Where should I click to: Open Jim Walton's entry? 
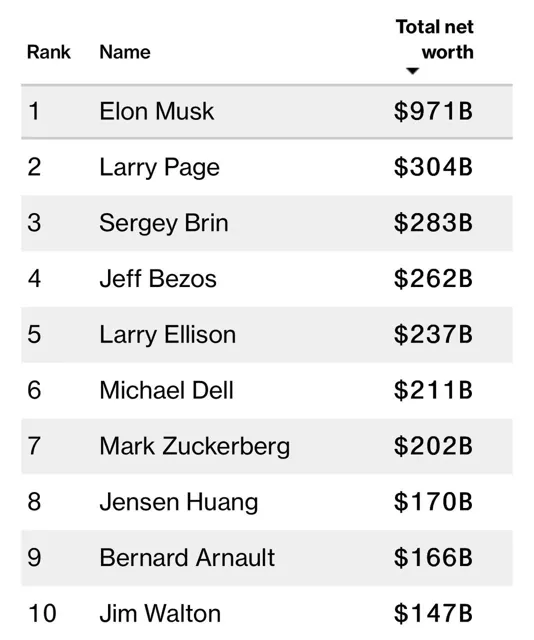(160, 614)
